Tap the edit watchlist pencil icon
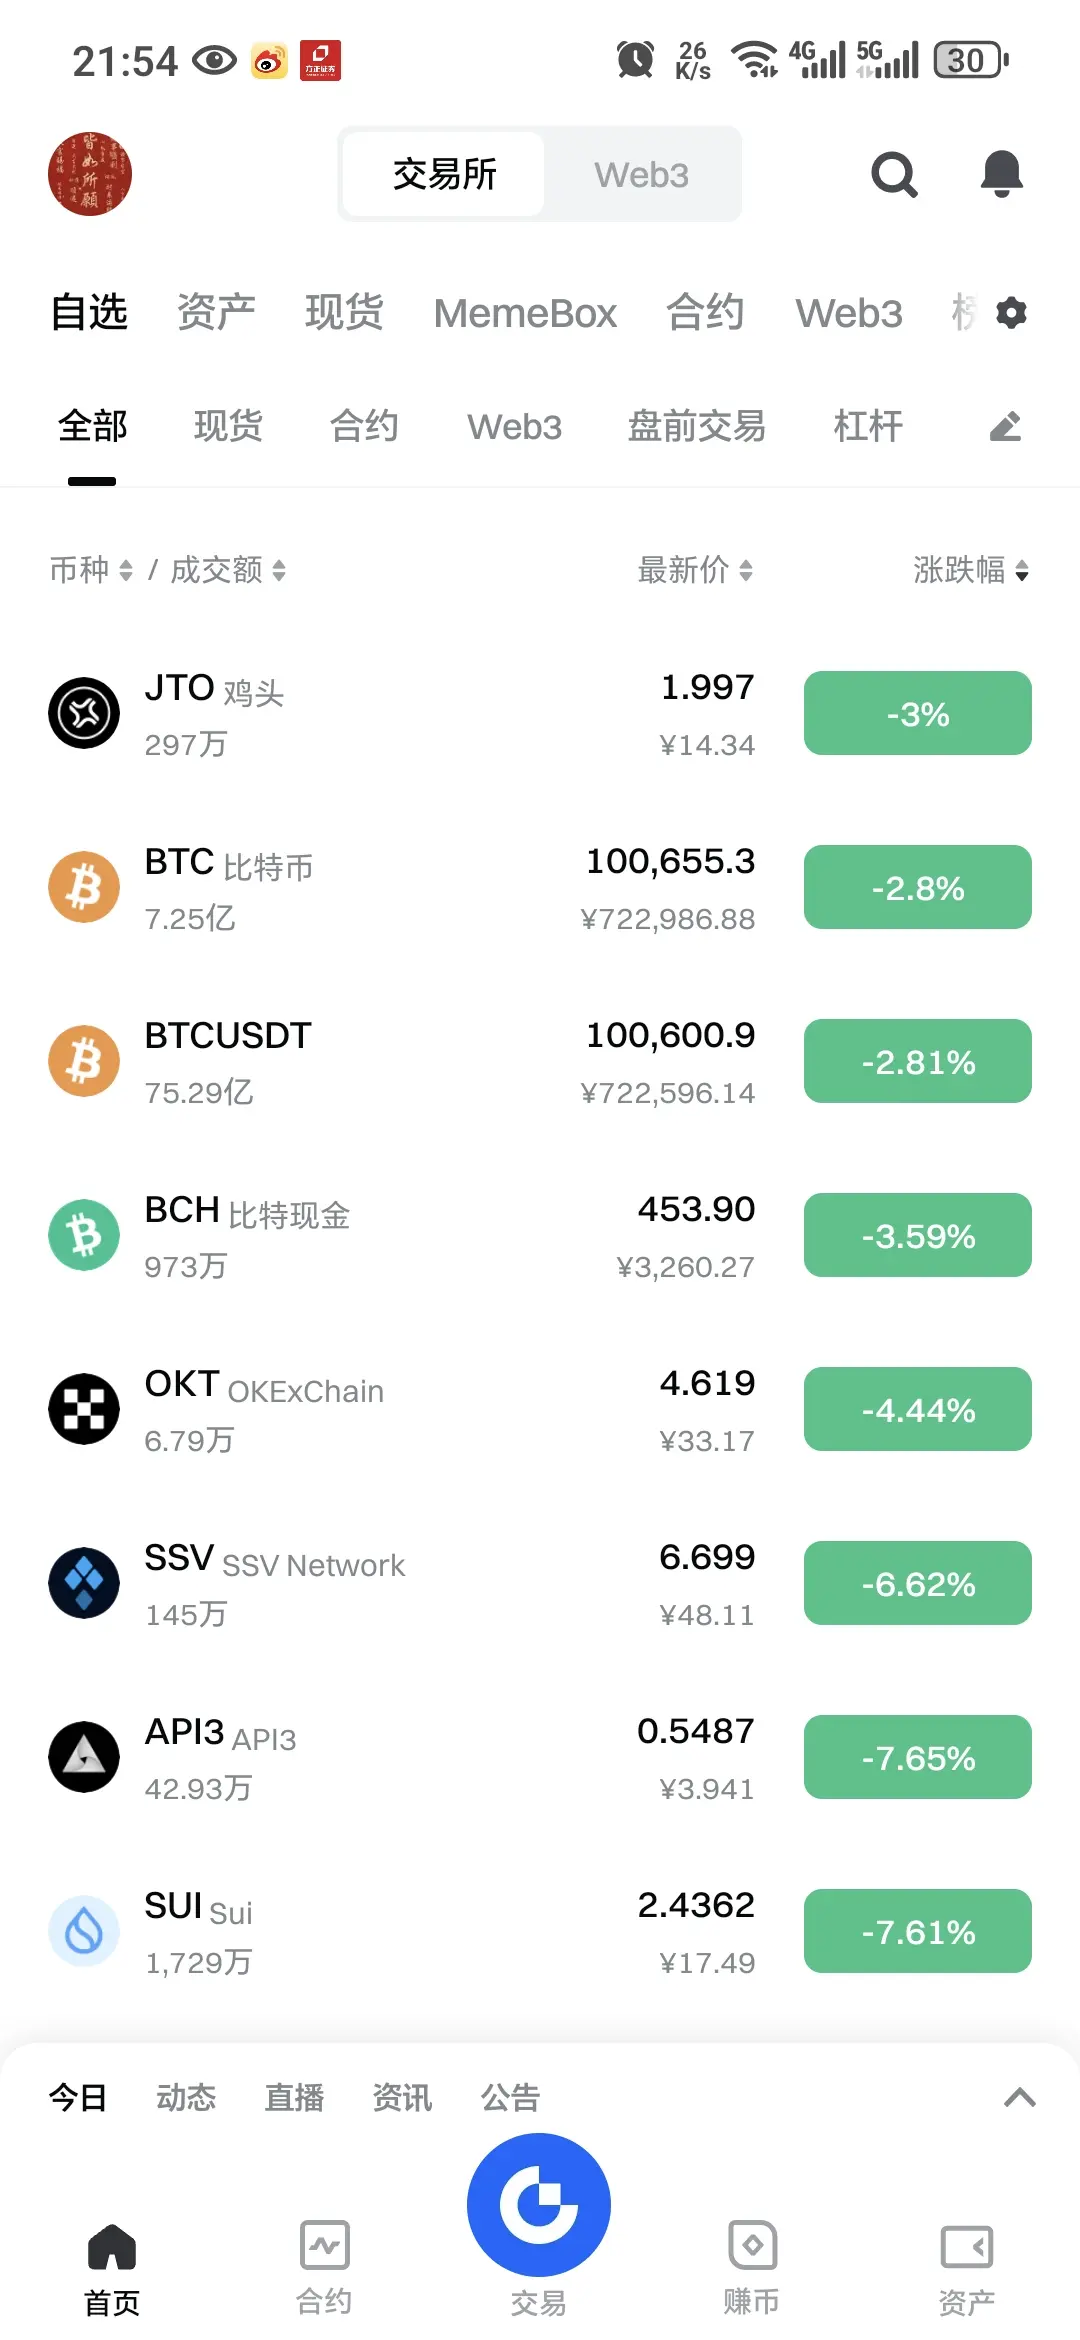The width and height of the screenshot is (1080, 2340). (x=1005, y=426)
